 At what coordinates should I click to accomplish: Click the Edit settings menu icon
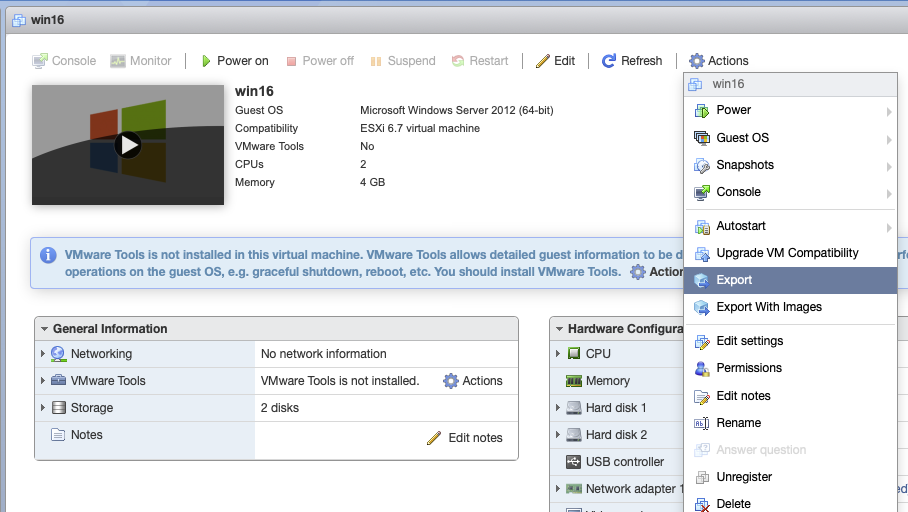[702, 341]
